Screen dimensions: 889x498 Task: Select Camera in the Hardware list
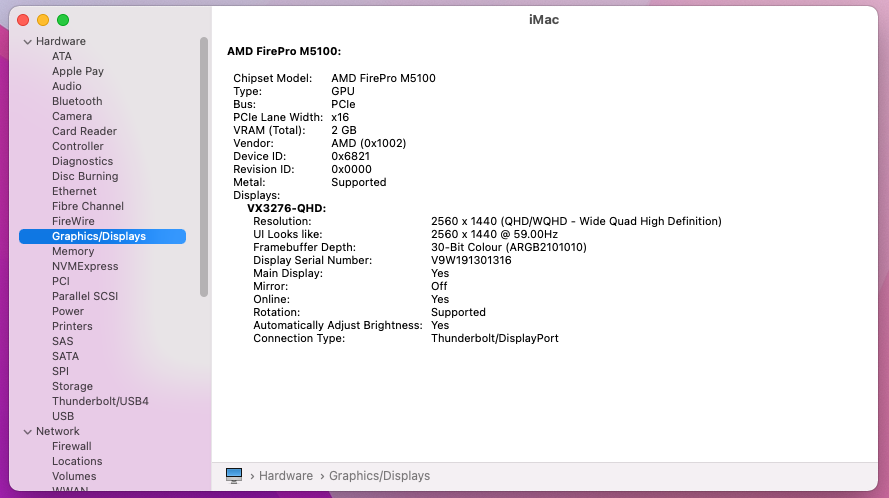coord(72,116)
